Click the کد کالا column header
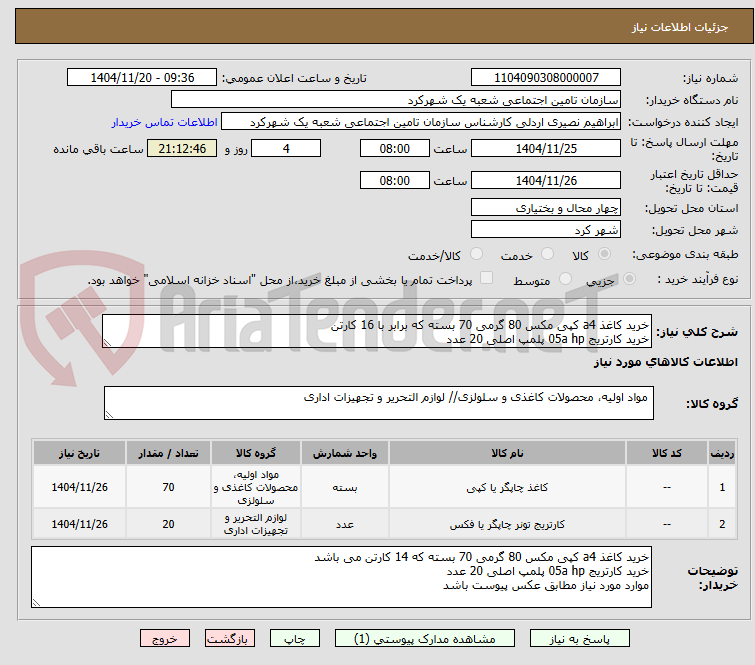The image size is (755, 665). click(x=667, y=453)
